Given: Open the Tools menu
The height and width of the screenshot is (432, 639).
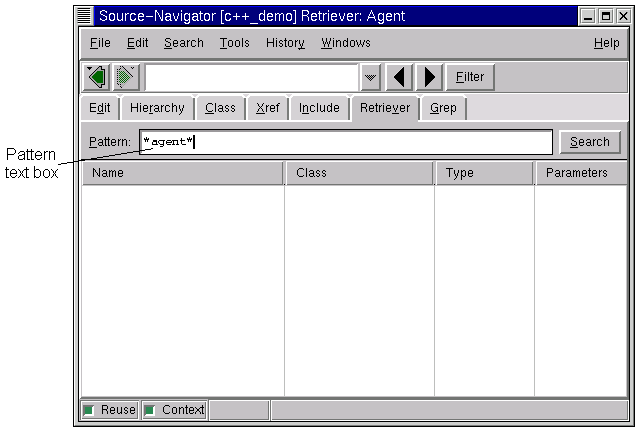Looking at the screenshot, I should click(x=235, y=43).
